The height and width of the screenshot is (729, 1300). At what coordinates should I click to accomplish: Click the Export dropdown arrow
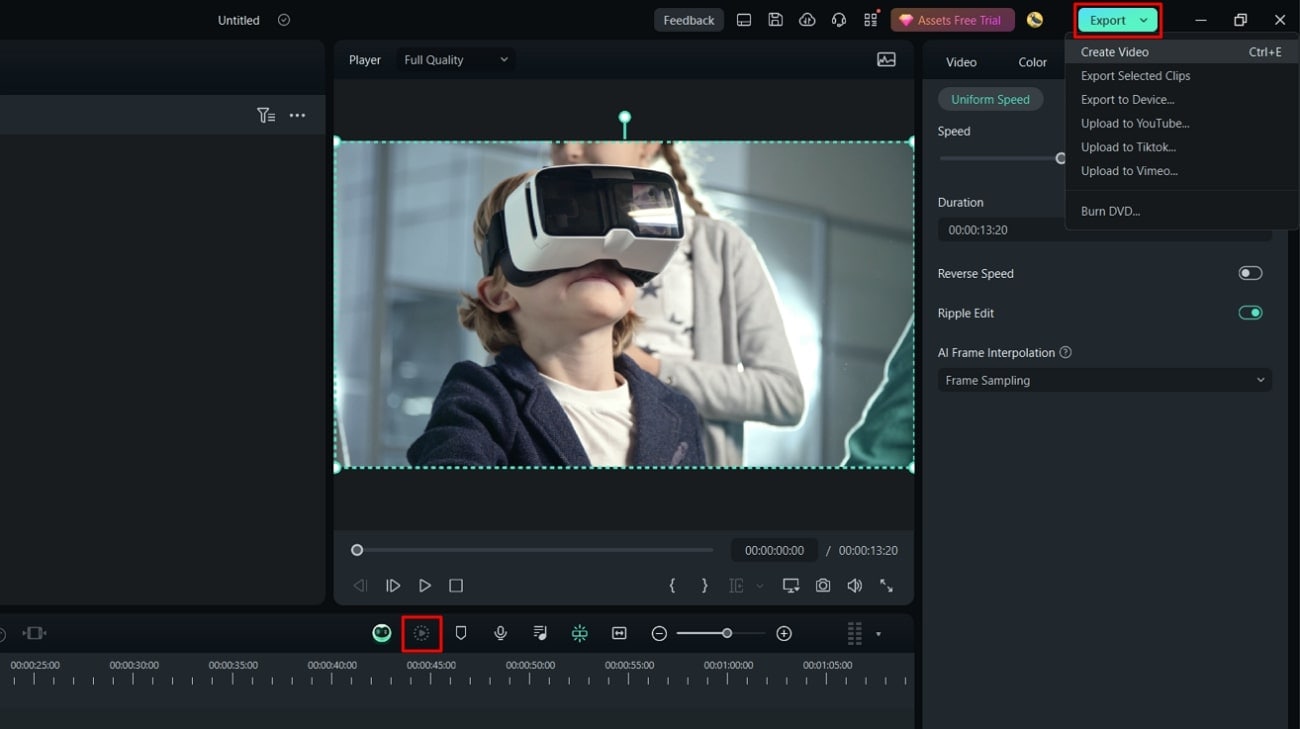1143,20
